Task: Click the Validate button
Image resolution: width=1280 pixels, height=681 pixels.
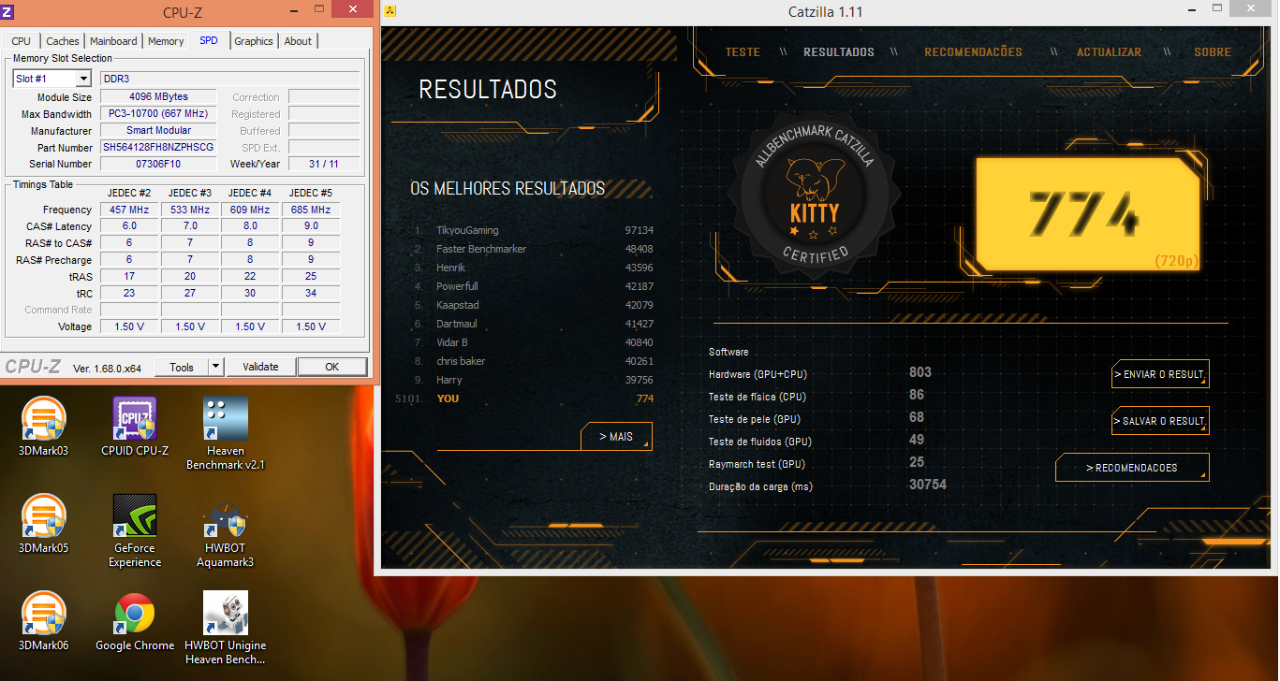Action: [261, 367]
